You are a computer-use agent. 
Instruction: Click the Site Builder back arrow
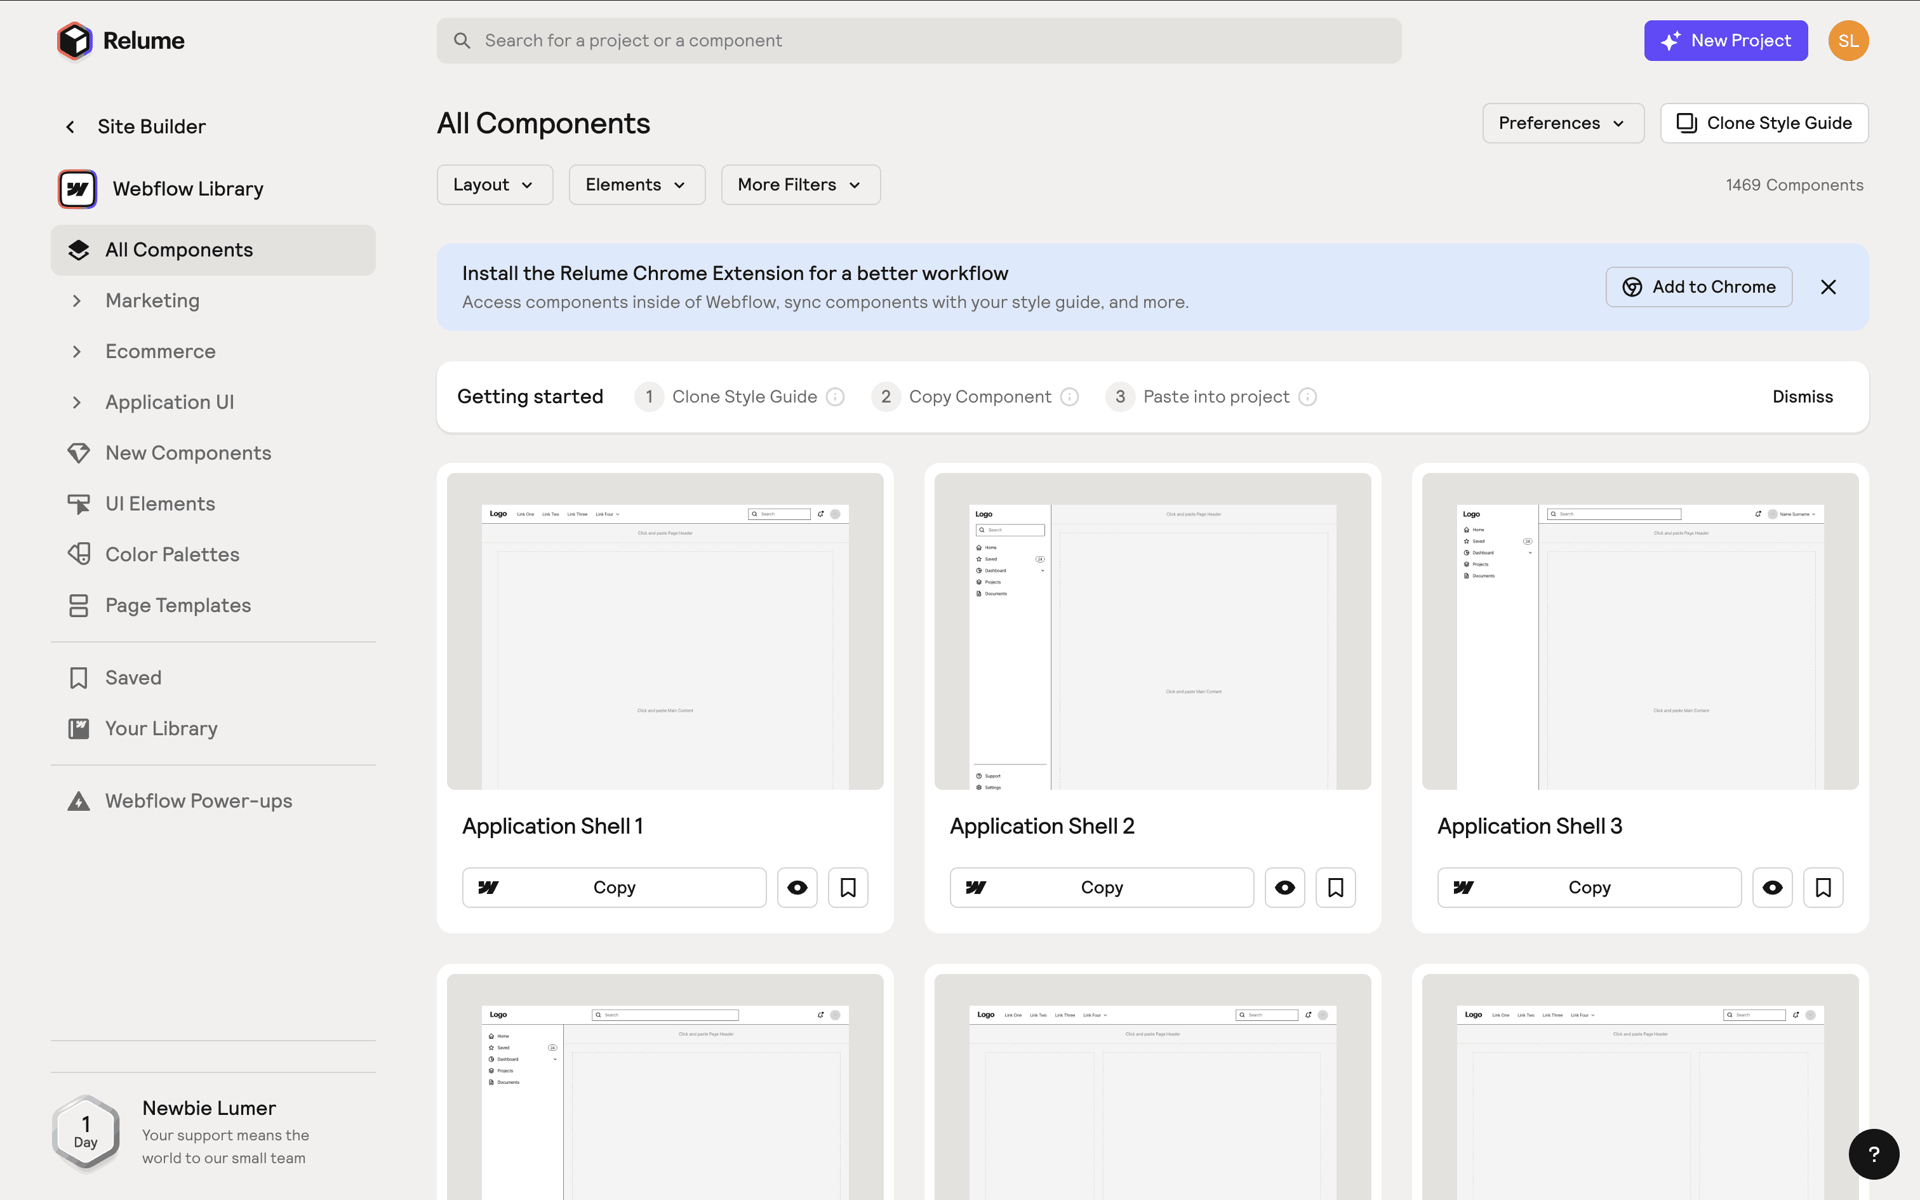(70, 127)
